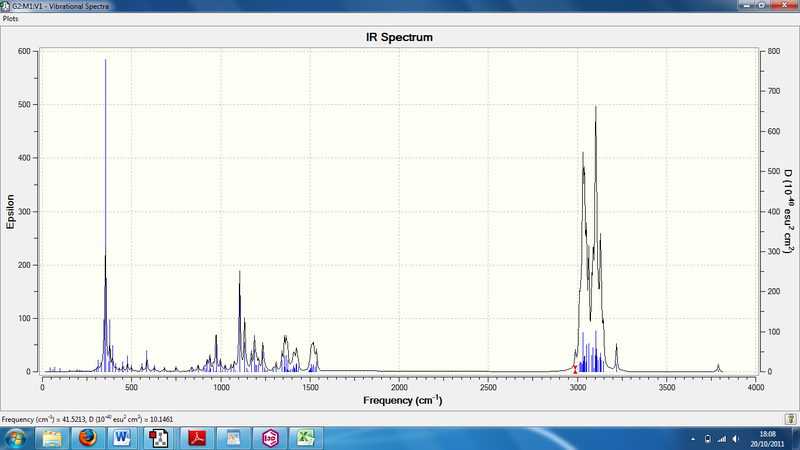This screenshot has width=800, height=450.
Task: Open the Windows Start menu
Action: point(15,438)
